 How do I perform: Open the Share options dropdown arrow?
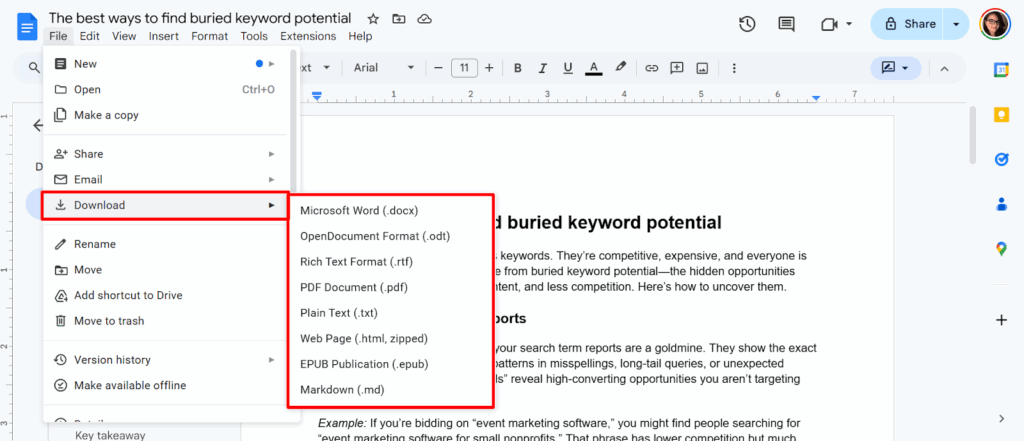956,24
